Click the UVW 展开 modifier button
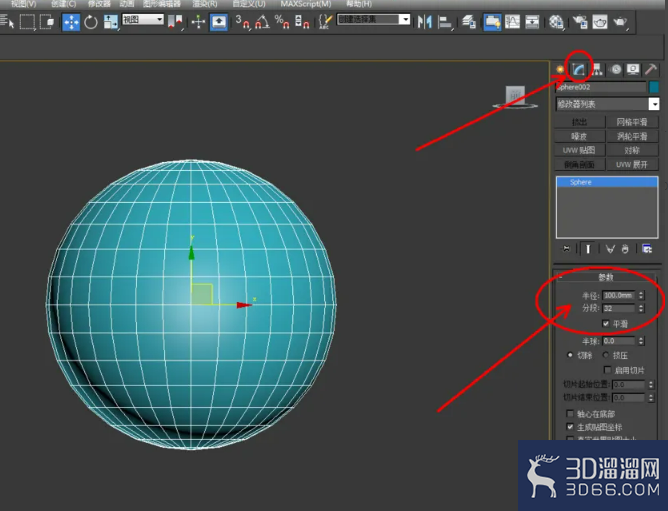 click(x=632, y=165)
